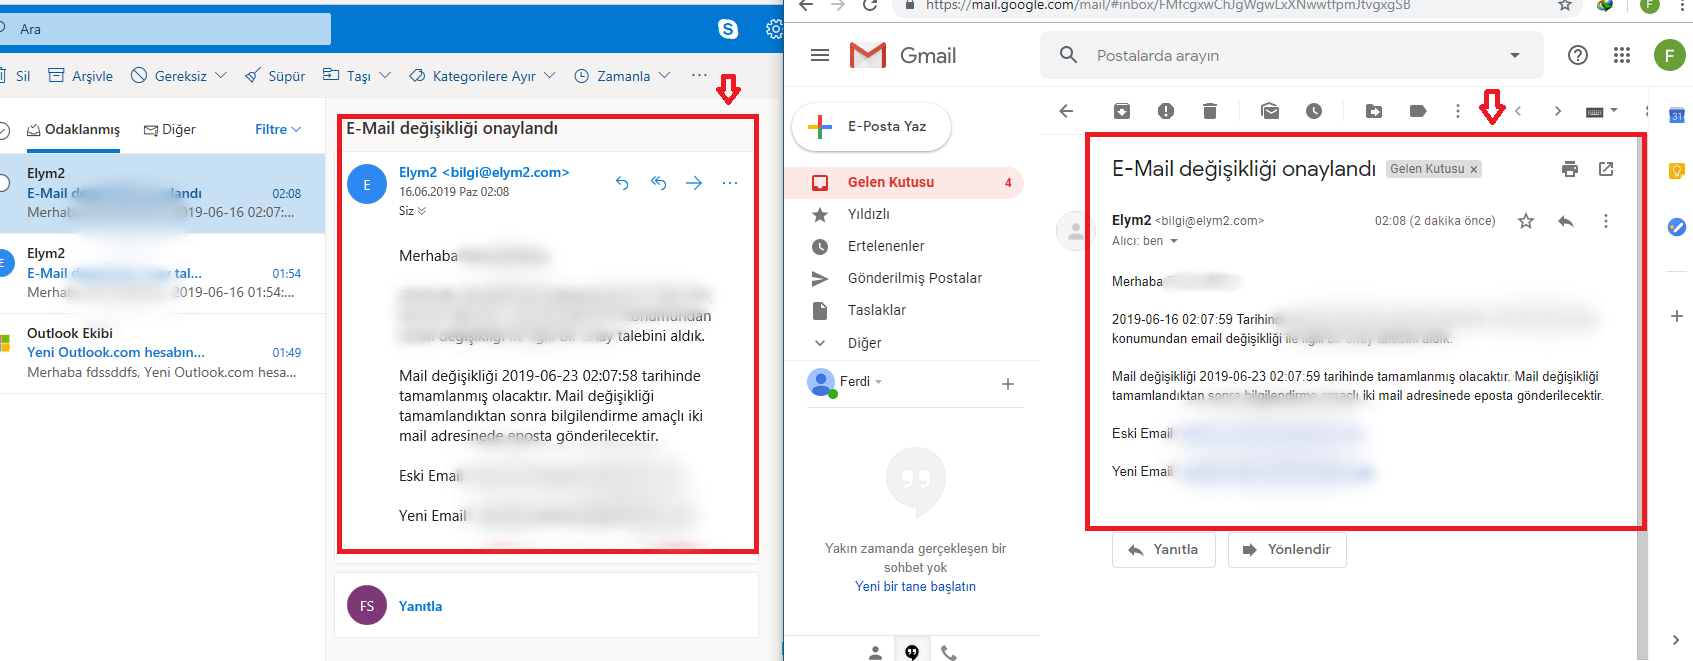
Task: Show Gmail search options dropdown arrow
Action: (x=1515, y=55)
